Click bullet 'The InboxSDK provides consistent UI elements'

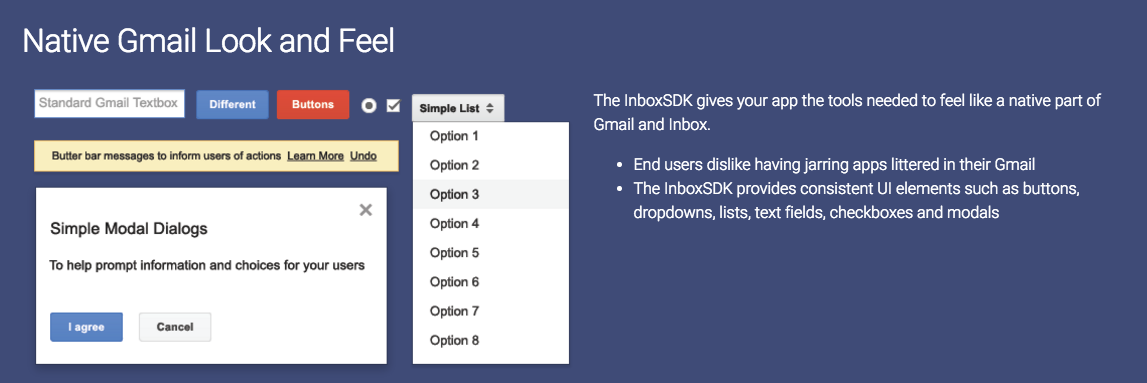857,201
